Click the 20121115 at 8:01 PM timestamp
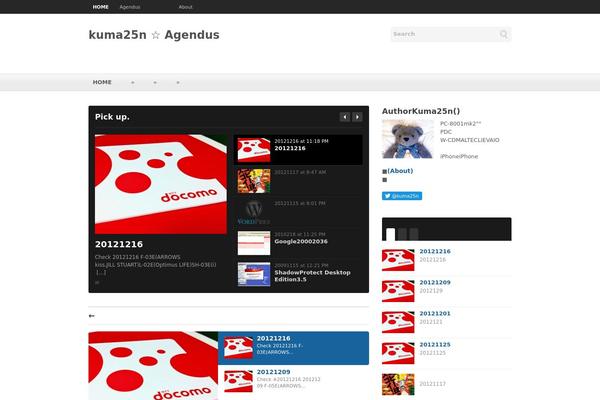Image resolution: width=600 pixels, height=400 pixels. [300, 203]
